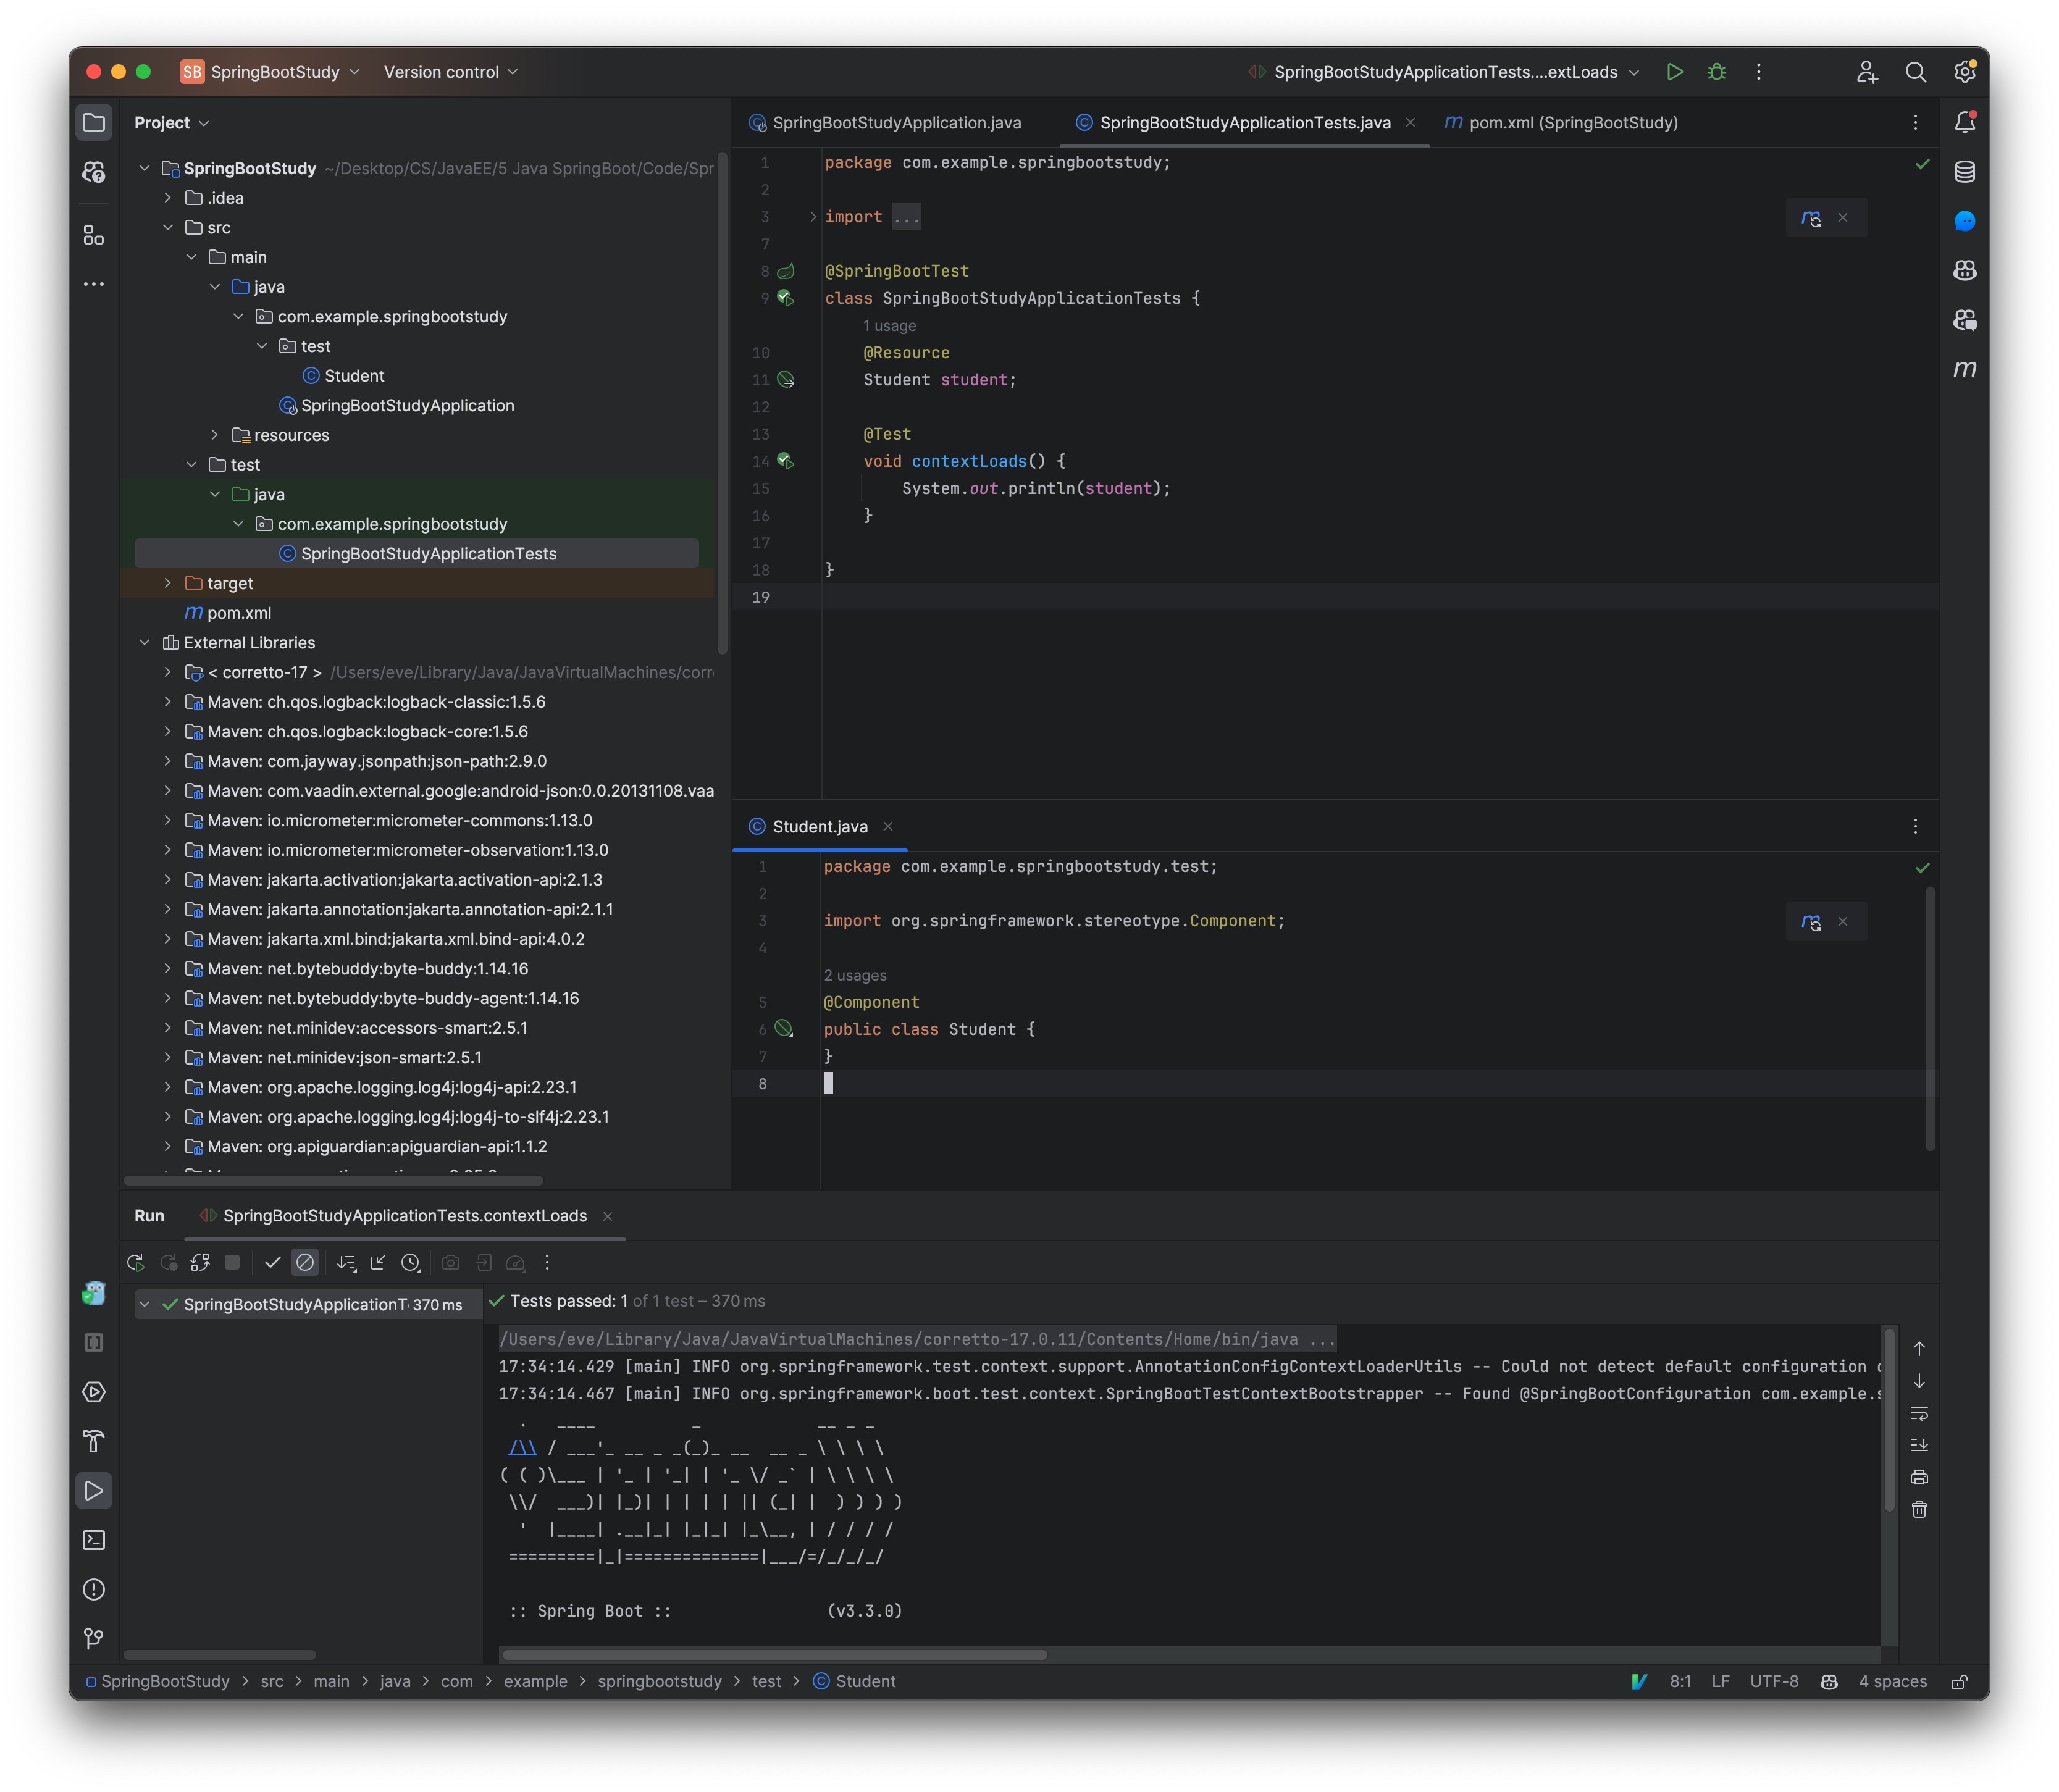Rerun the contextLoads test

[x=136, y=1262]
